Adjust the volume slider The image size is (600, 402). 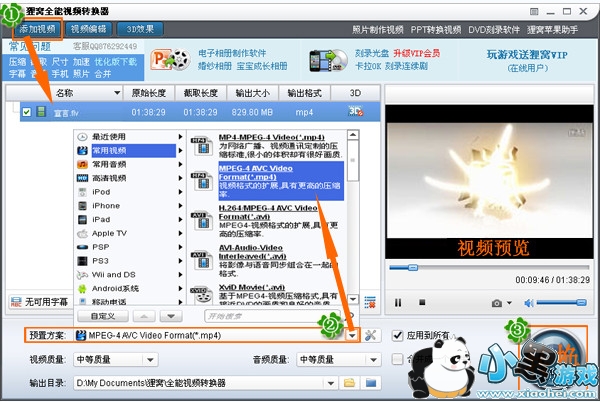pyautogui.click(x=562, y=303)
